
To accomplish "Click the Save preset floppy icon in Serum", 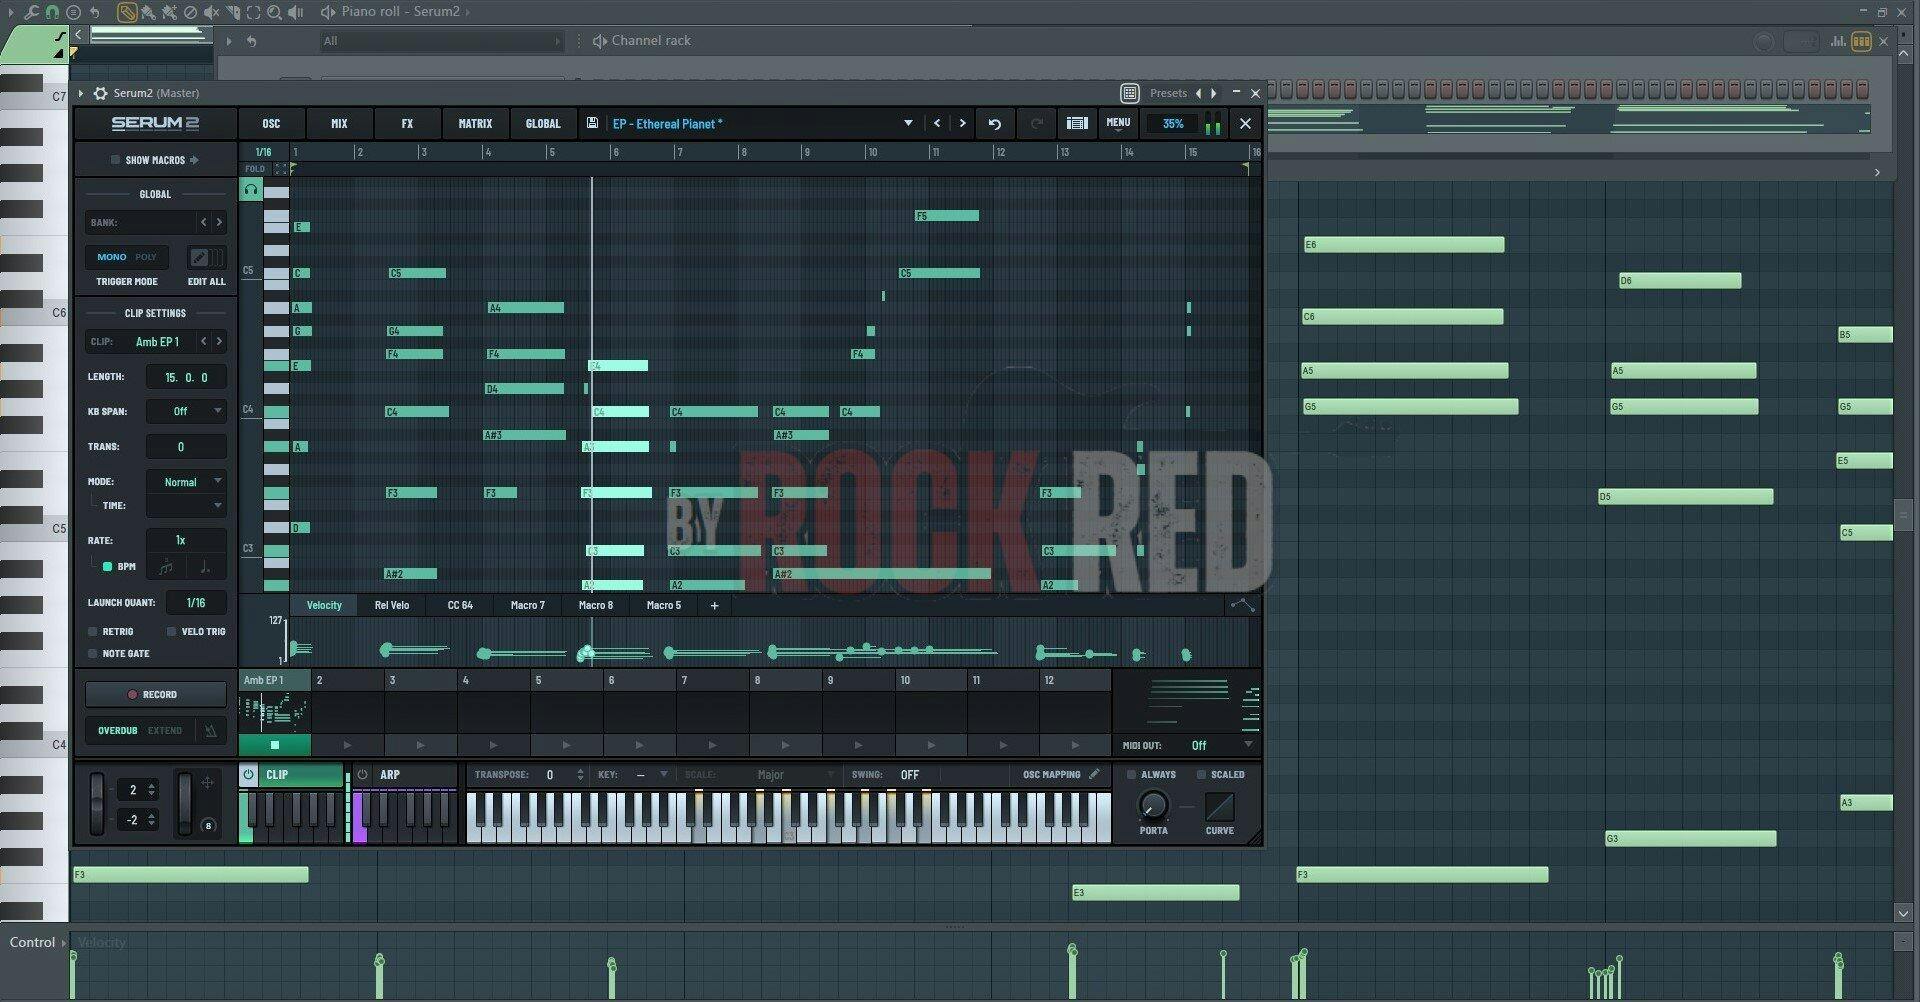I will click(x=592, y=123).
